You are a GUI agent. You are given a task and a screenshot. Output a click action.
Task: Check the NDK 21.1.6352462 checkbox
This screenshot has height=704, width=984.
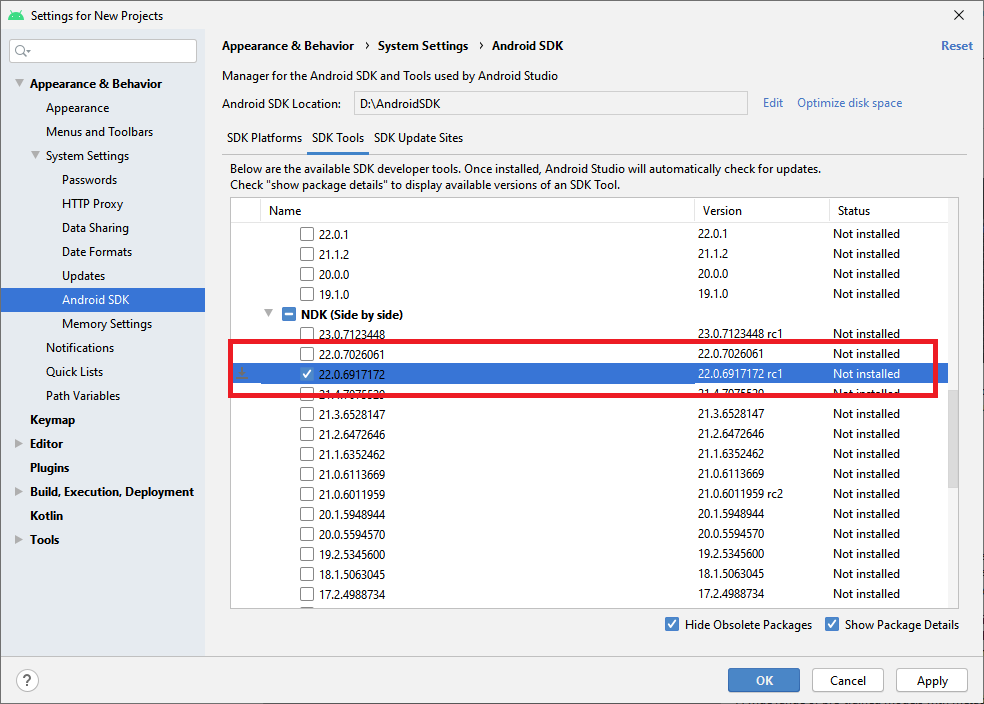click(307, 454)
